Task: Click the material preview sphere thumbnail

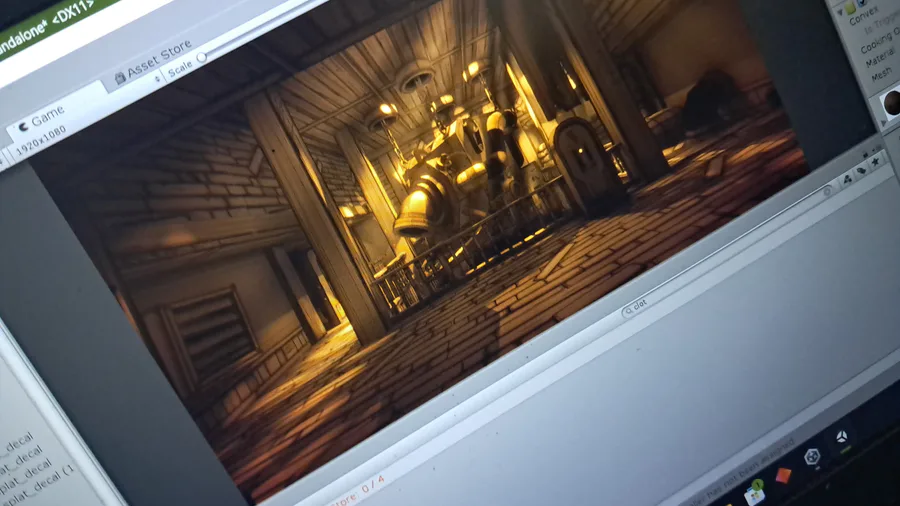Action: pyautogui.click(x=892, y=102)
